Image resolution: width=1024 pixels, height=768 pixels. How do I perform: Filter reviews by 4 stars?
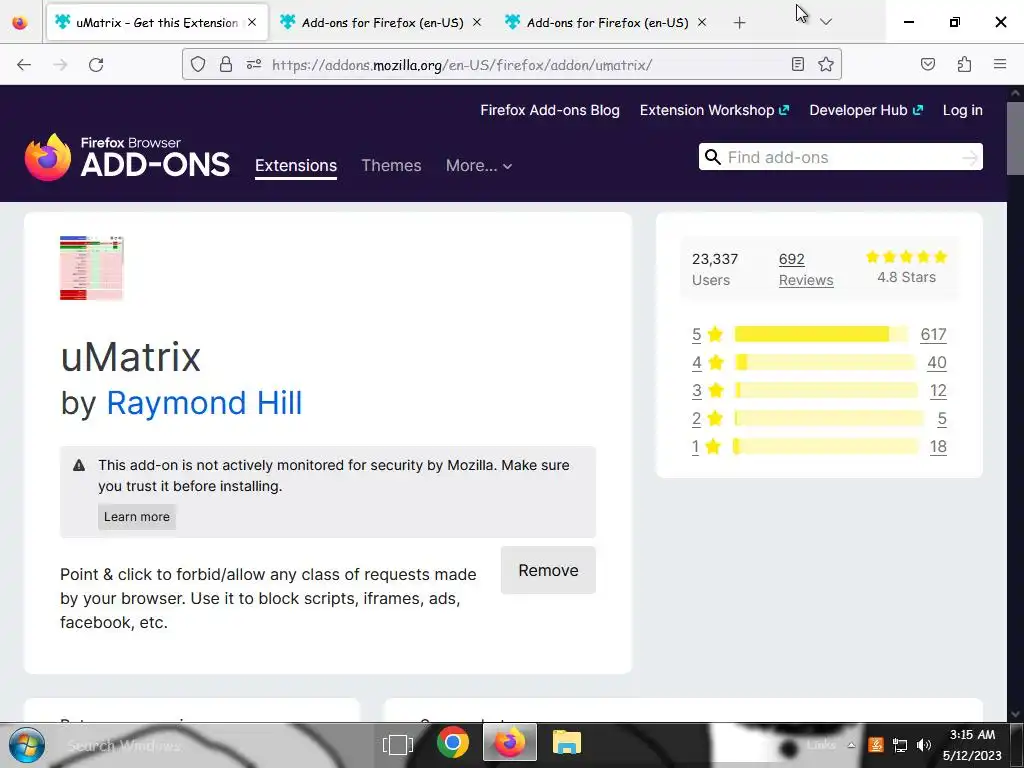click(x=707, y=362)
